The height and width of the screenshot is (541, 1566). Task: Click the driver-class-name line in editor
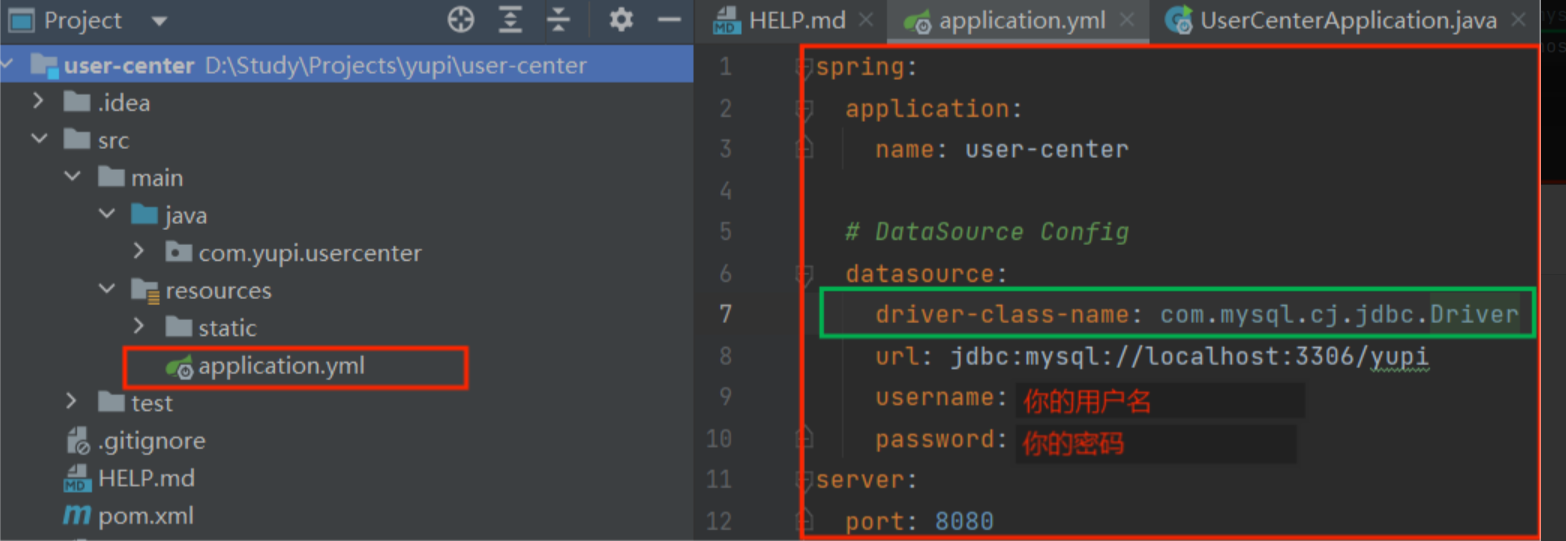[x=1176, y=315]
